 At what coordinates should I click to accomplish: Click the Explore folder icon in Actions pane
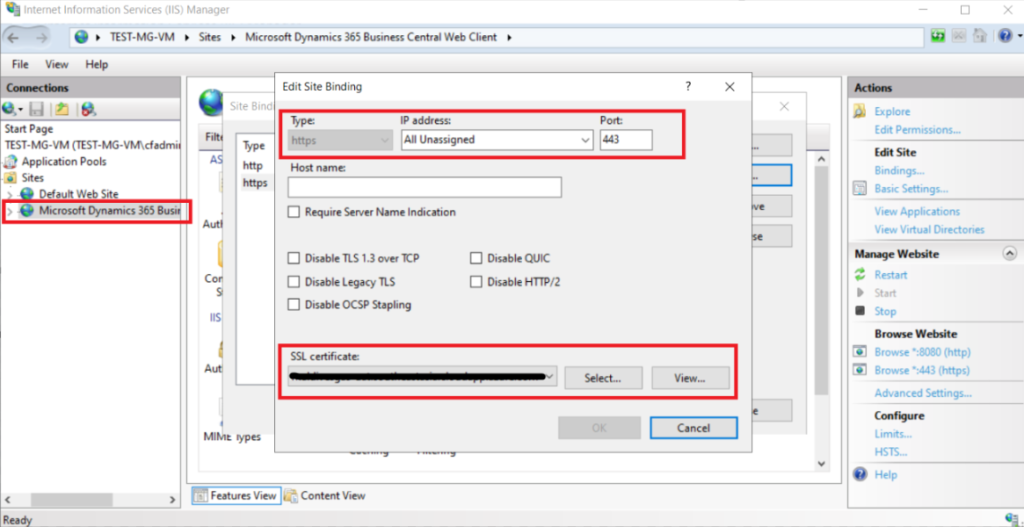coord(860,112)
